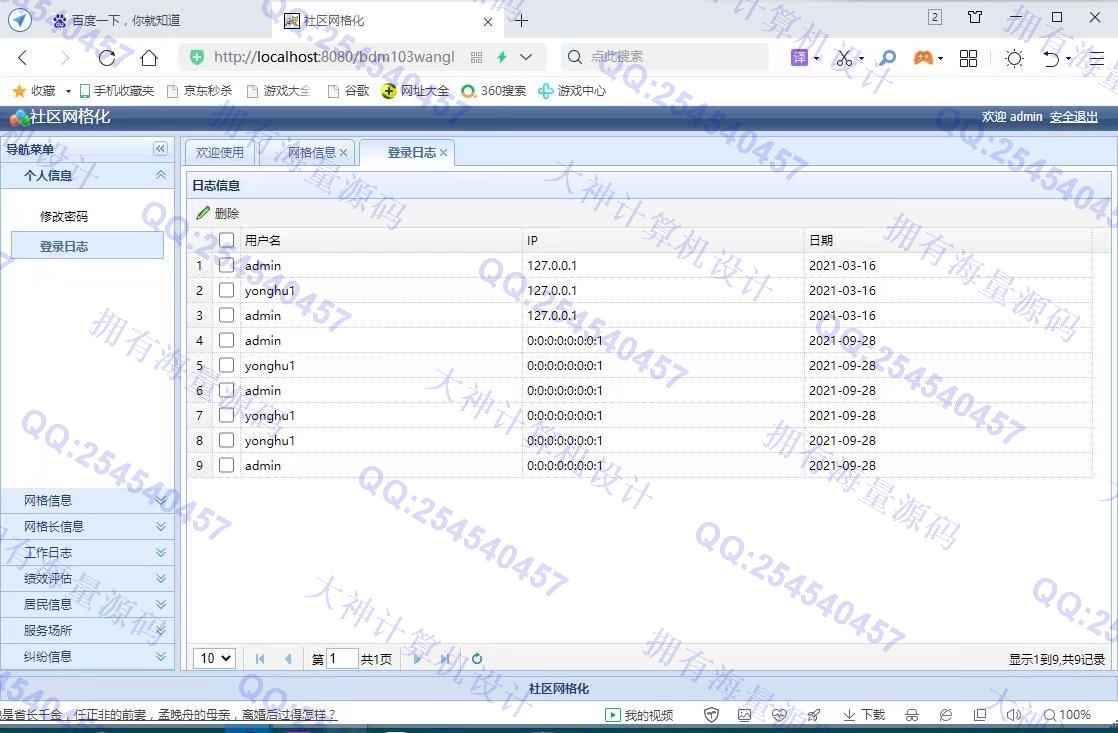Viewport: 1118px width, 733px height.
Task: Click the undo closed-tab arrow icon
Action: click(x=1051, y=58)
